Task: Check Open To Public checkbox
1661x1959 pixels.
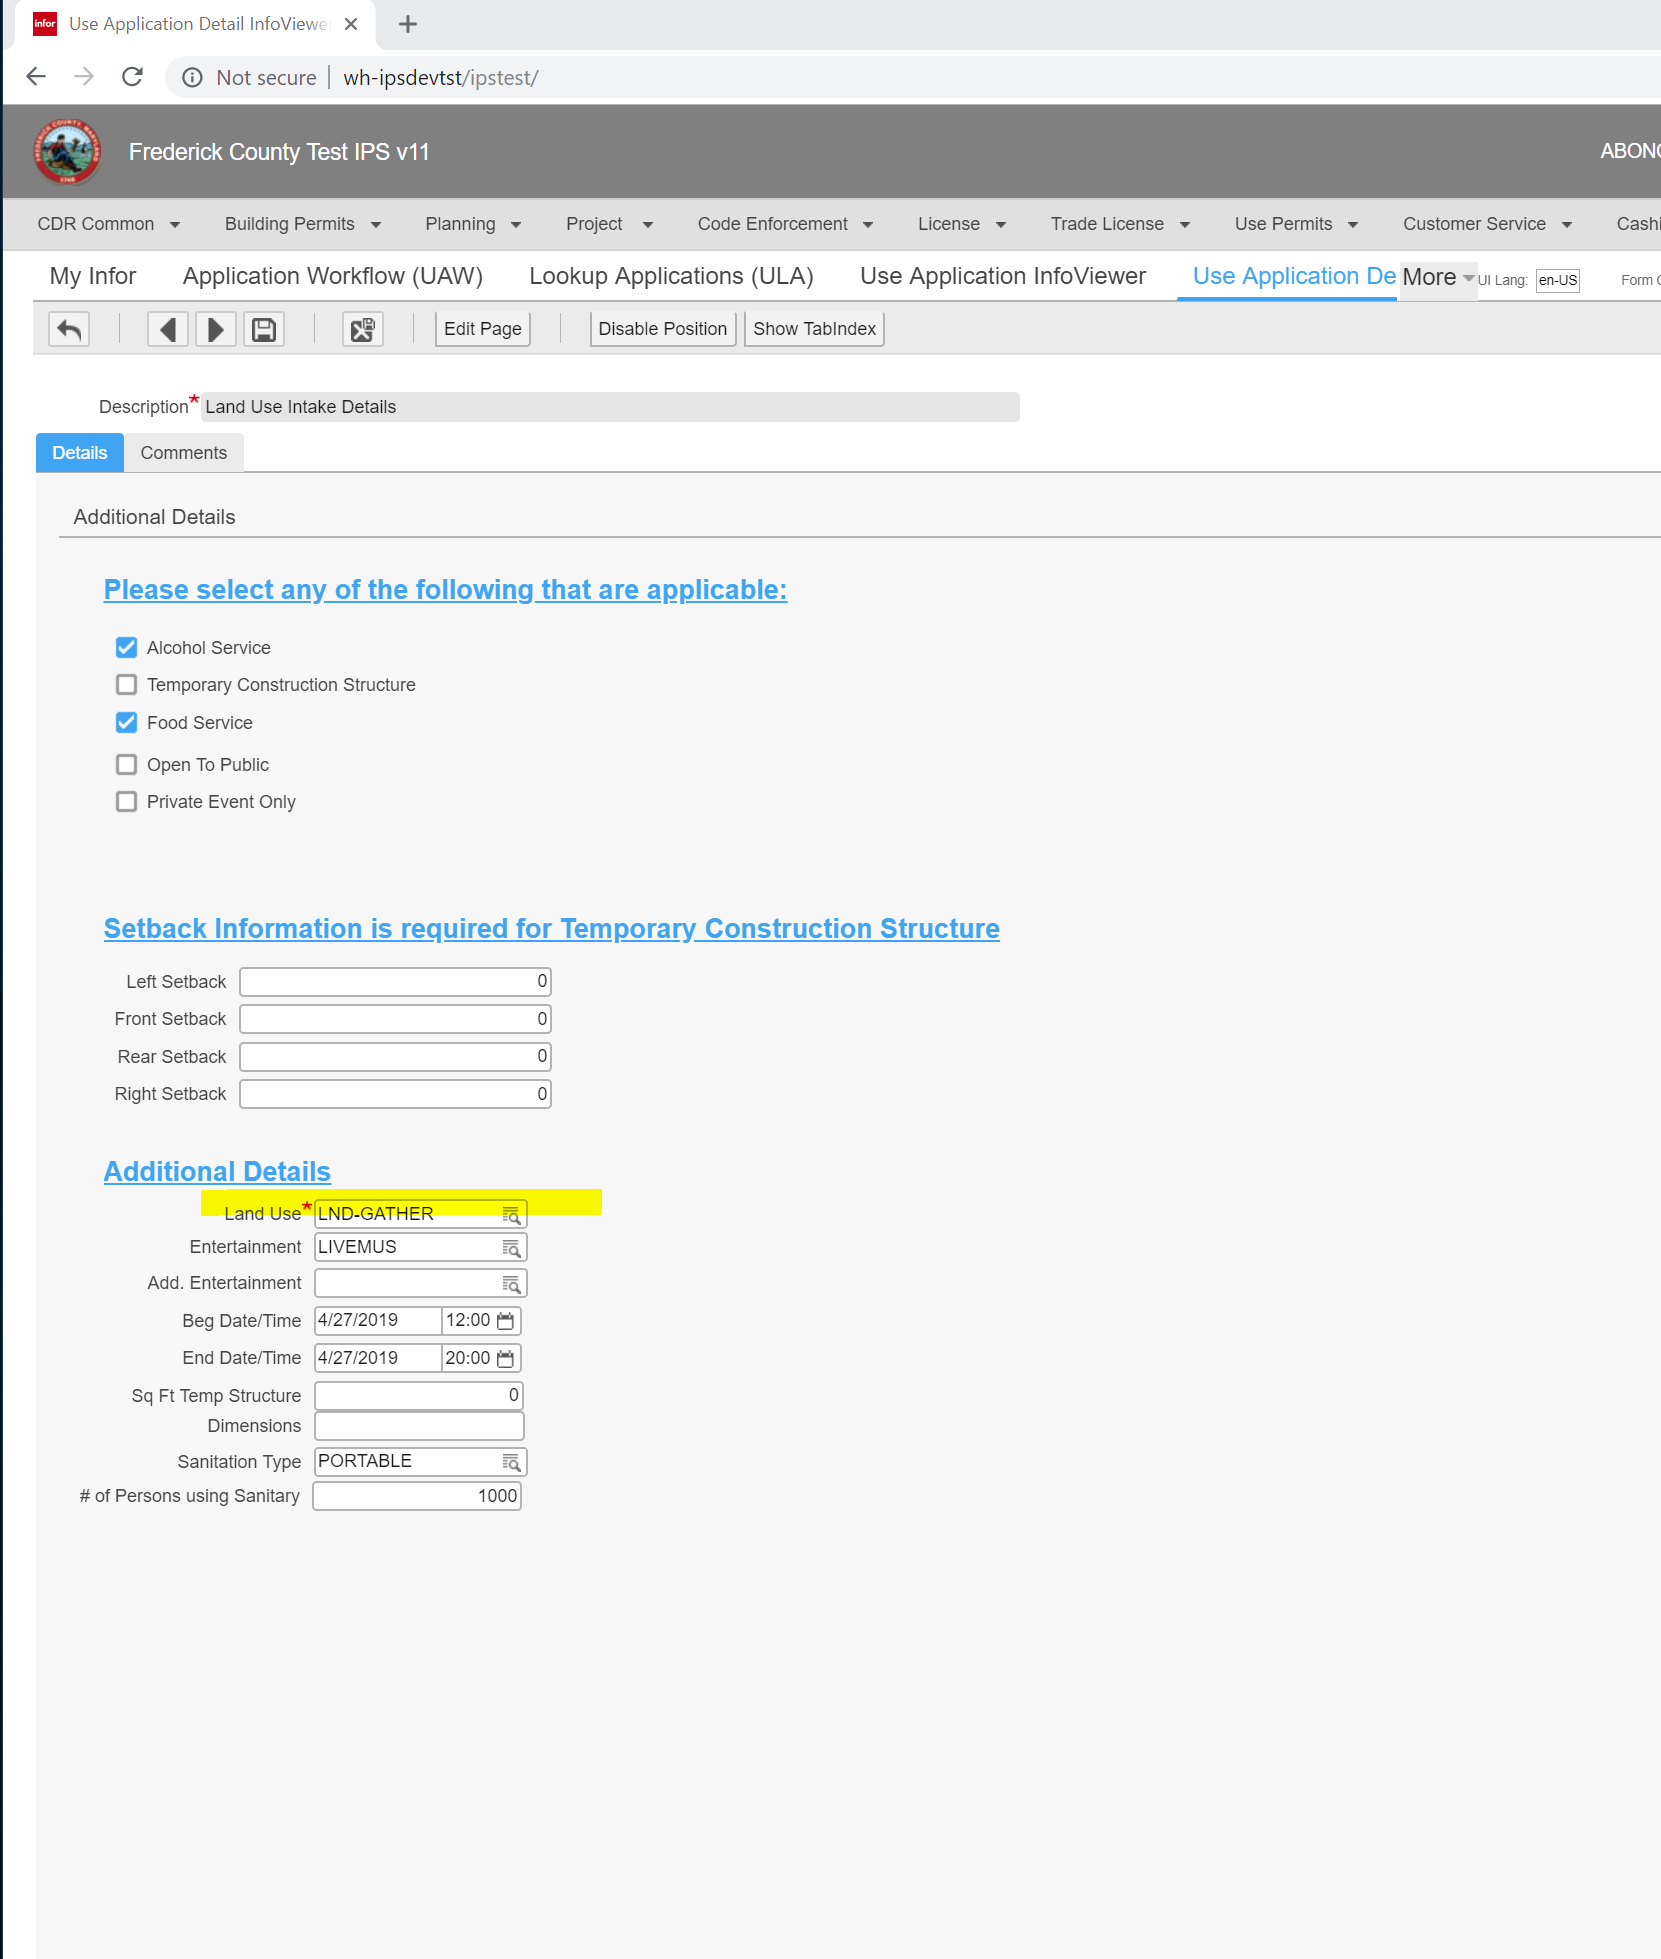Action: (x=126, y=765)
